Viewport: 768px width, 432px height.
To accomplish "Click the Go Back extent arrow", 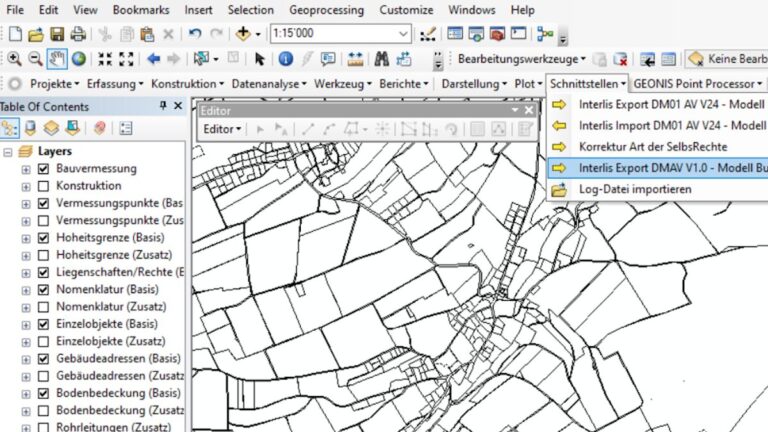I will point(154,59).
